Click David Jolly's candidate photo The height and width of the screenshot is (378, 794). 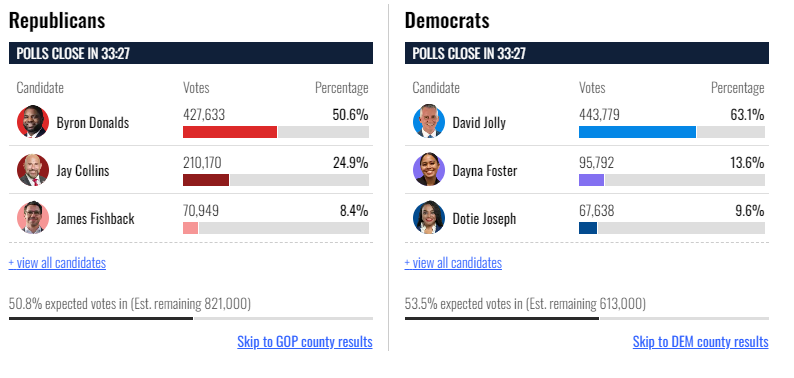pos(429,122)
